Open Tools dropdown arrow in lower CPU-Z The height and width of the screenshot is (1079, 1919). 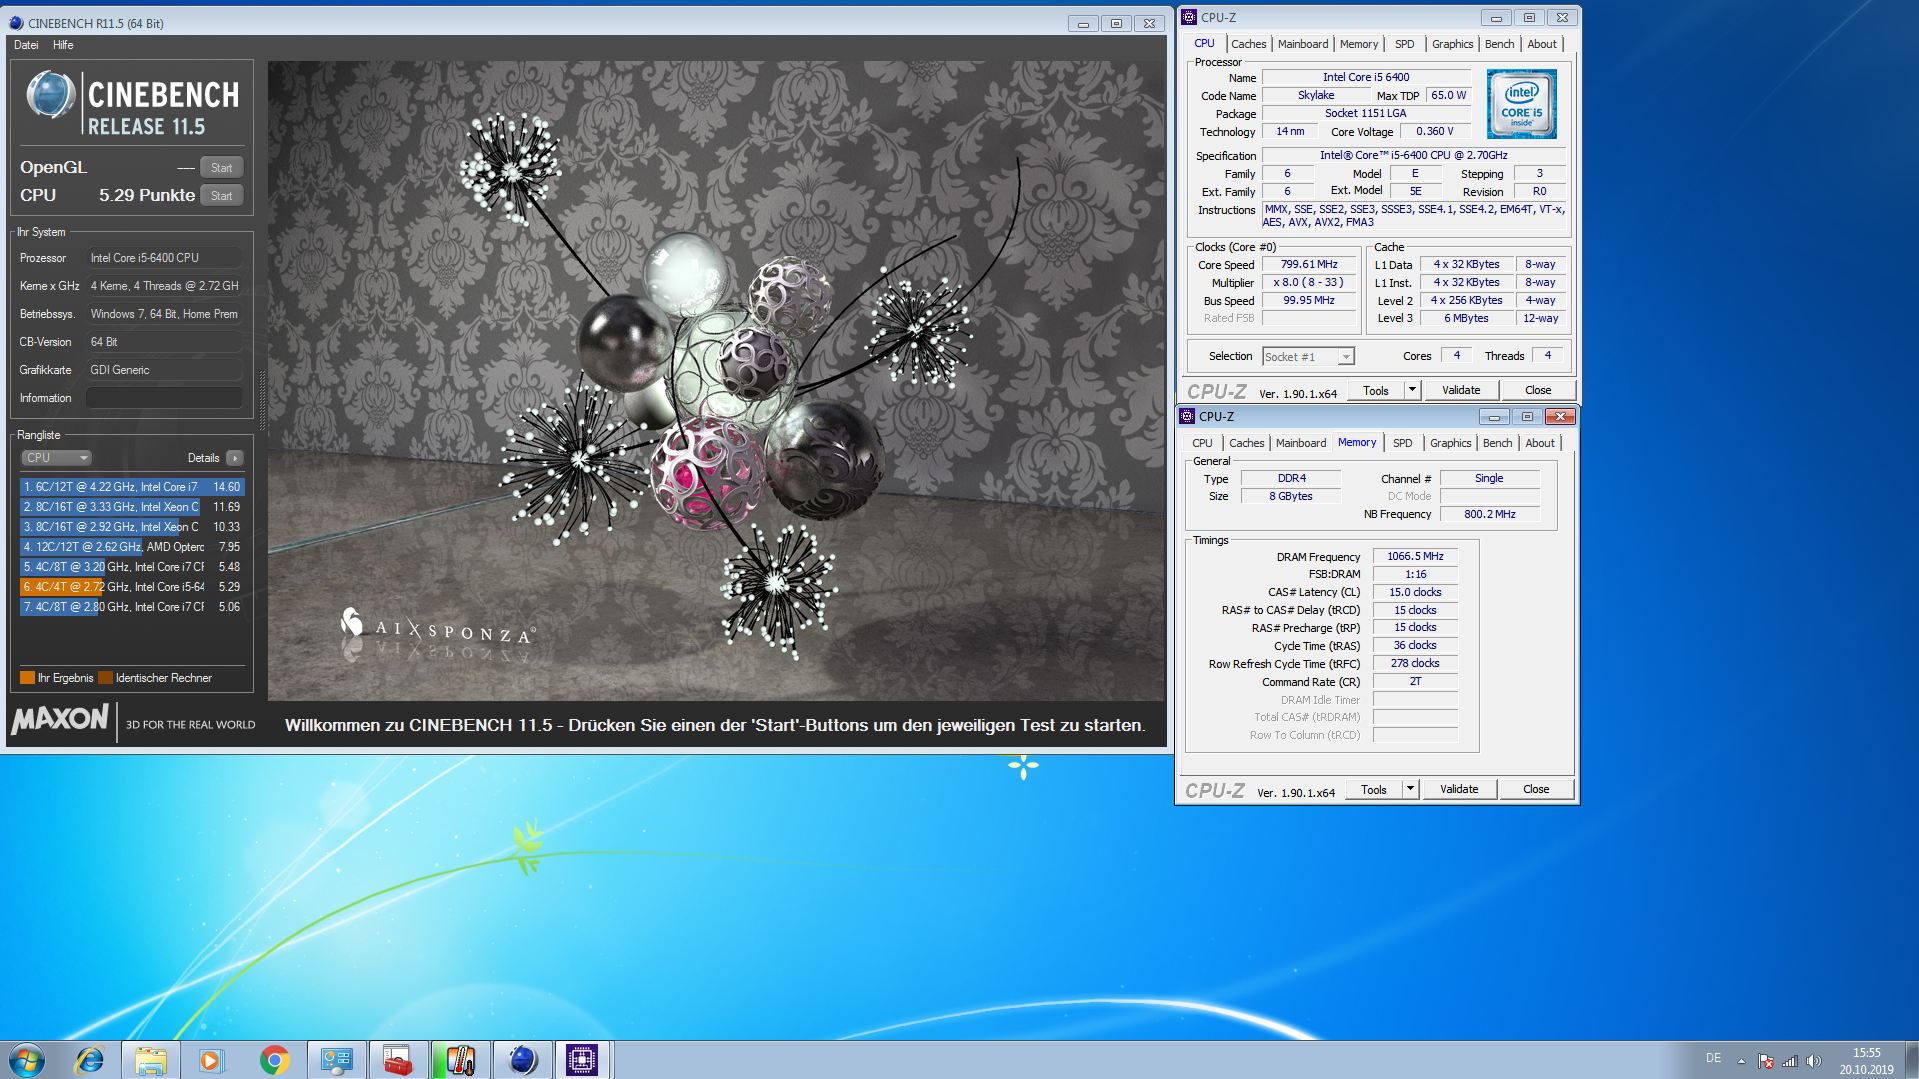1410,789
